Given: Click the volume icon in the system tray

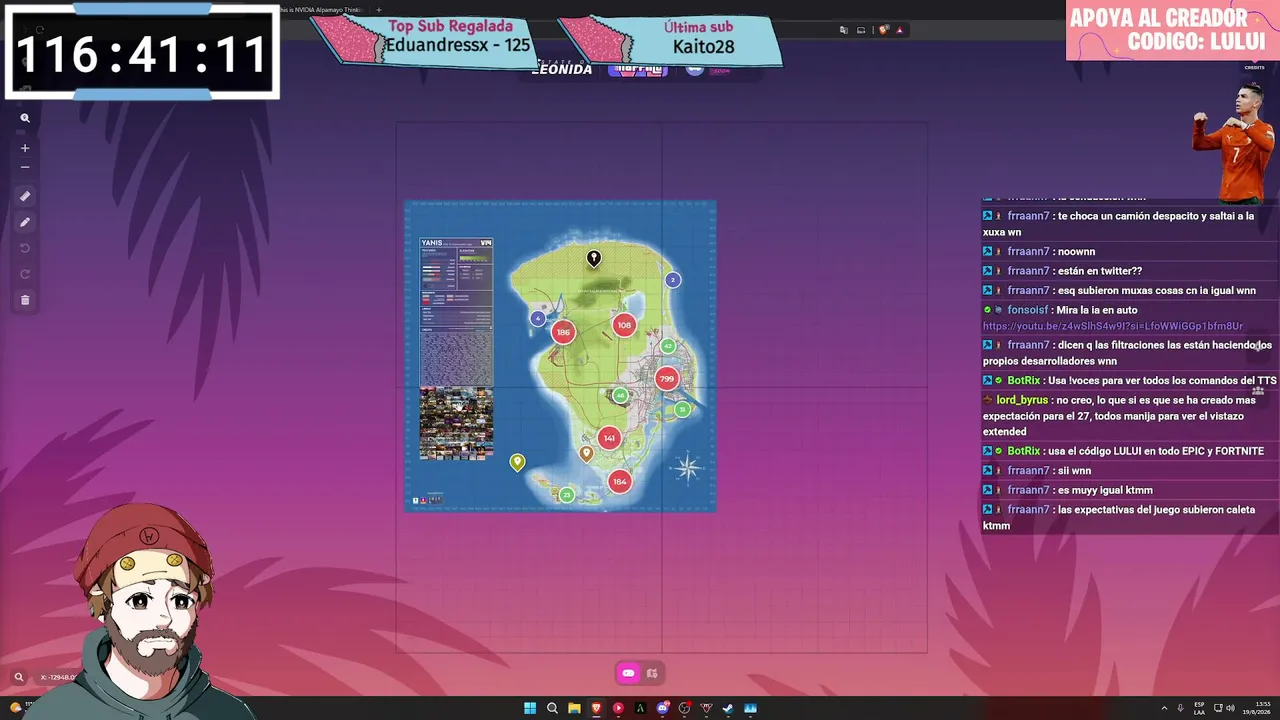Looking at the screenshot, I should pos(1230,708).
